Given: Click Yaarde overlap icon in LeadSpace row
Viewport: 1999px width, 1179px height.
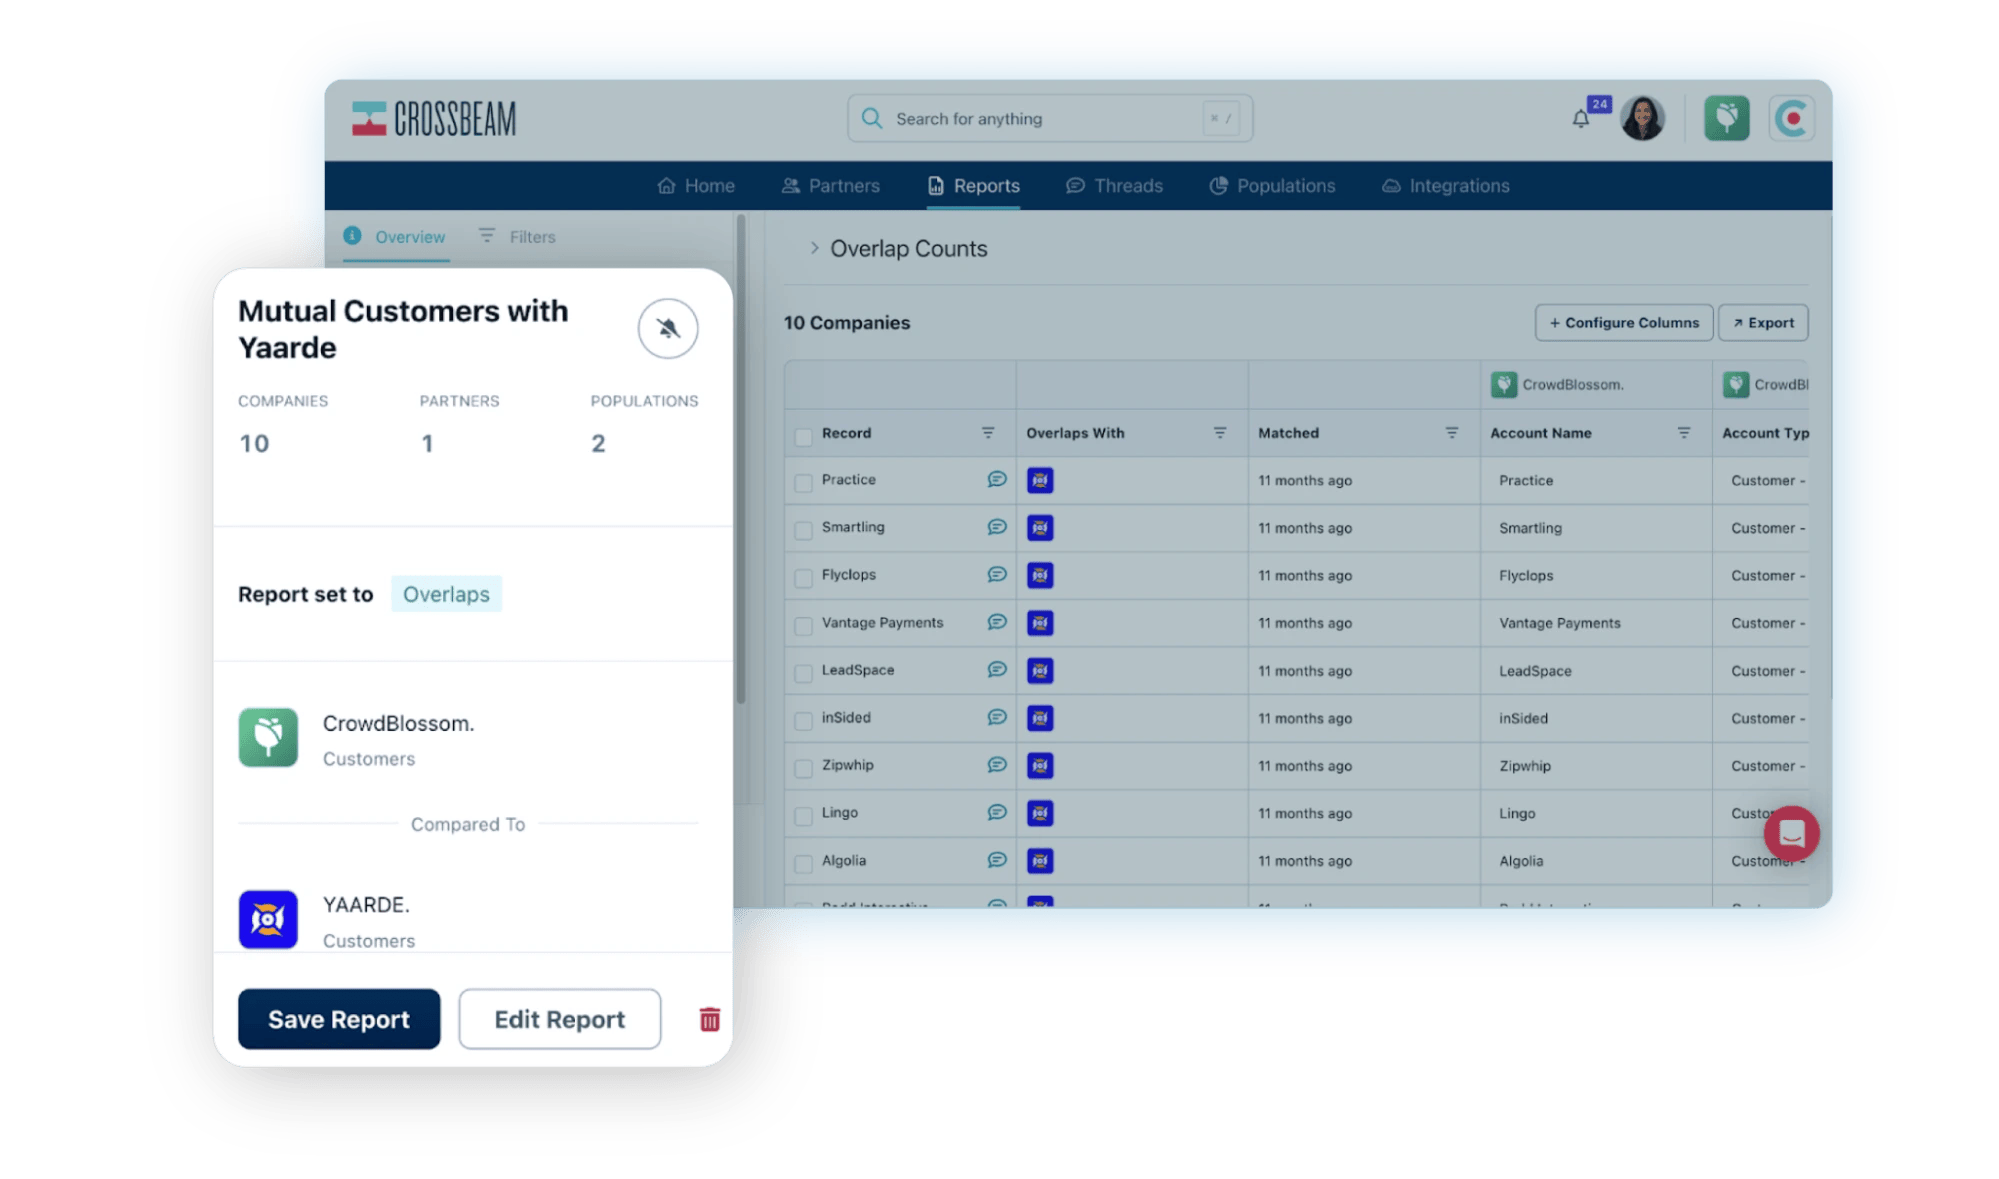Looking at the screenshot, I should (x=1040, y=670).
